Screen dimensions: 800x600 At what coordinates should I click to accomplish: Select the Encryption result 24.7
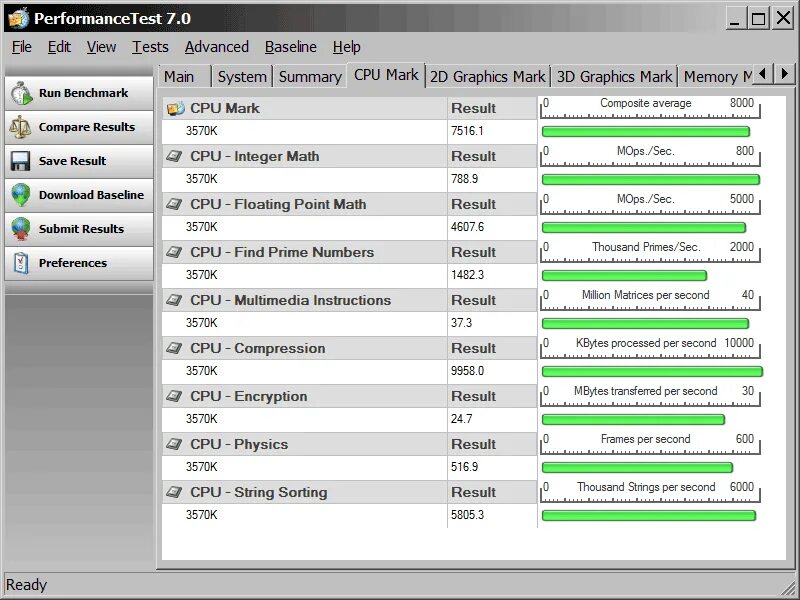coord(461,419)
